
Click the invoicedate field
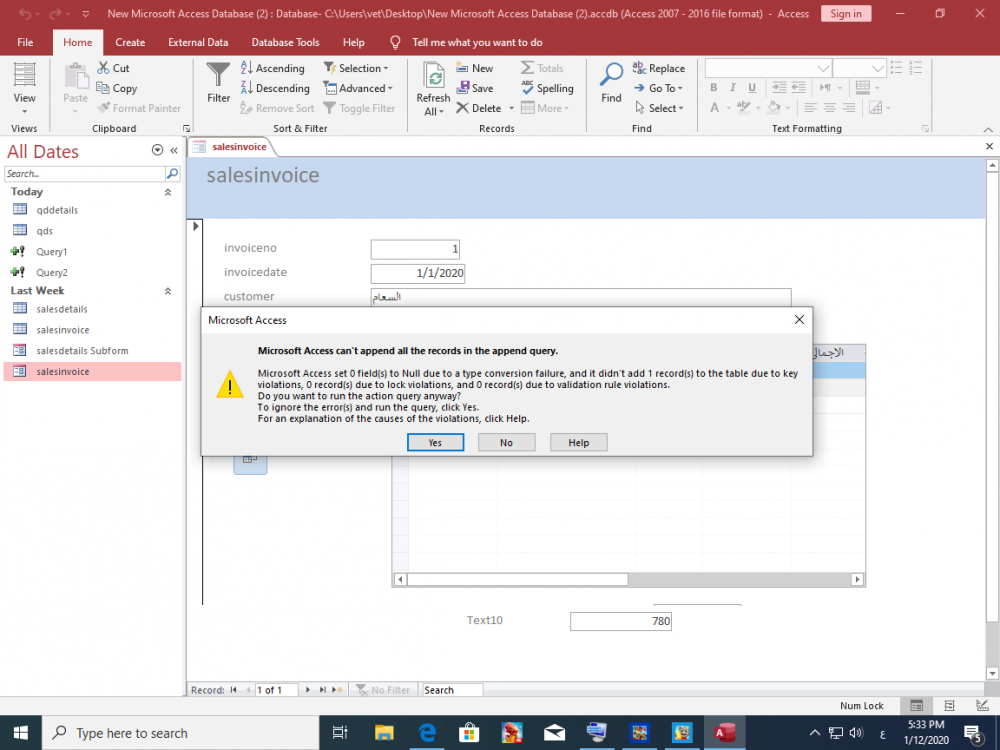(x=417, y=274)
